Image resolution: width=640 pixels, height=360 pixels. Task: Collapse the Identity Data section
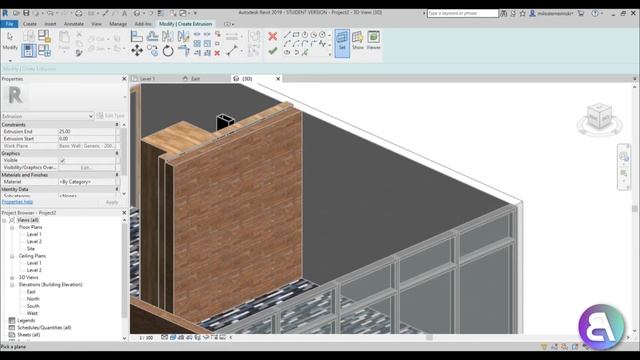(x=117, y=189)
